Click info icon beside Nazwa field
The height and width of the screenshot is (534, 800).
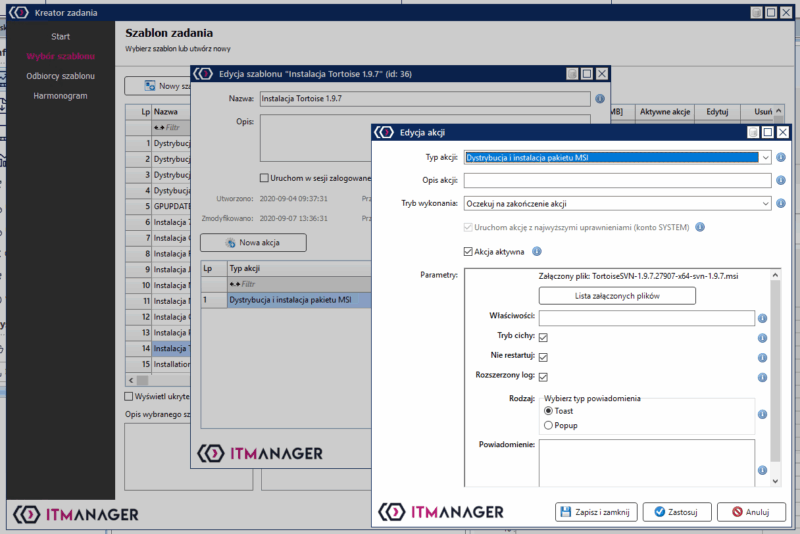600,100
